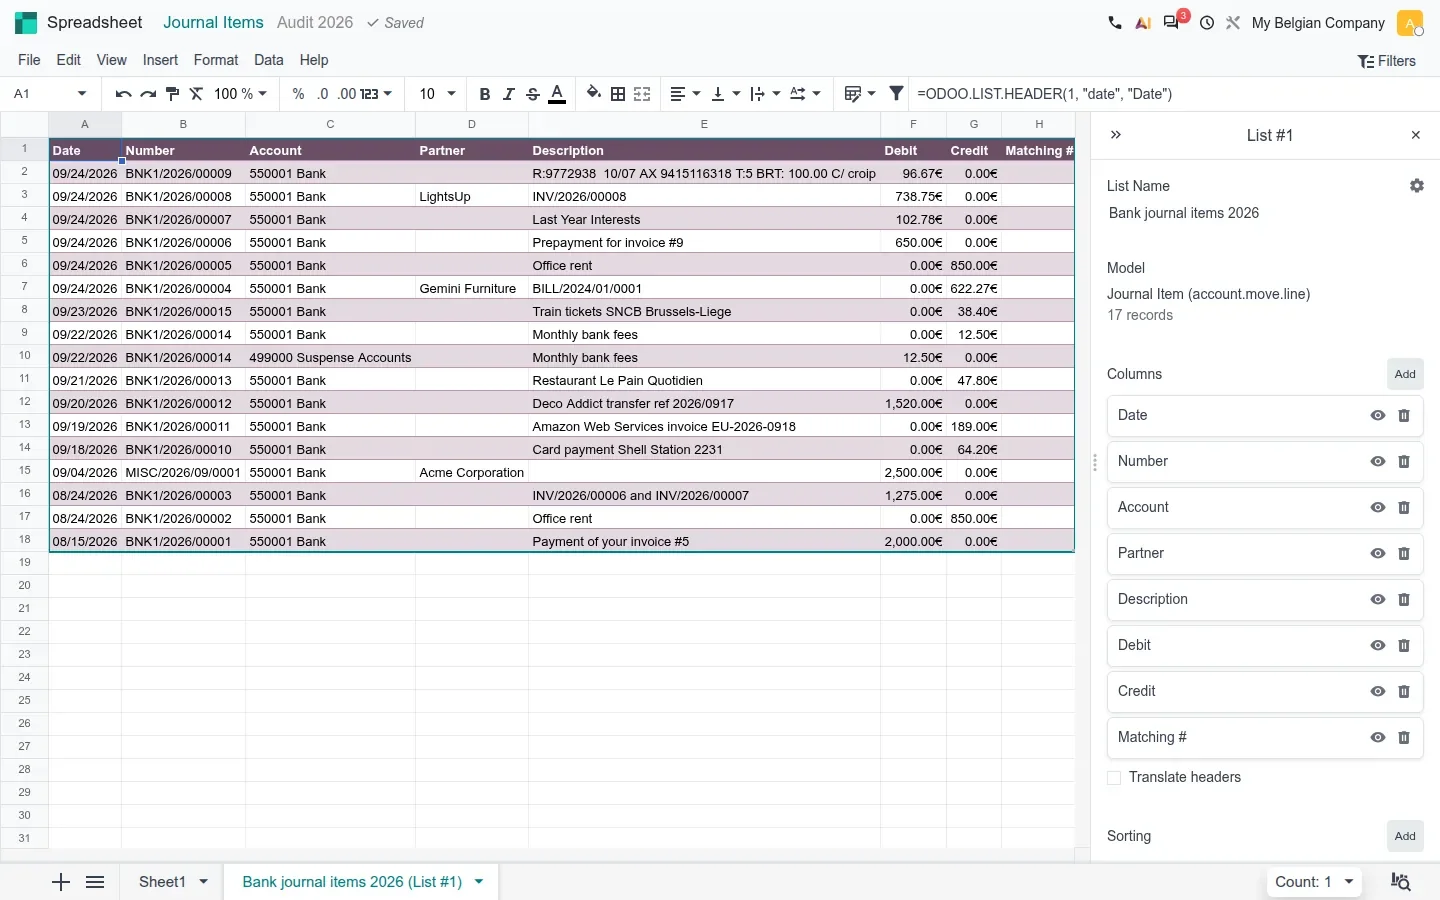Toggle visibility of Debit column
This screenshot has height=900, width=1440.
tap(1378, 646)
